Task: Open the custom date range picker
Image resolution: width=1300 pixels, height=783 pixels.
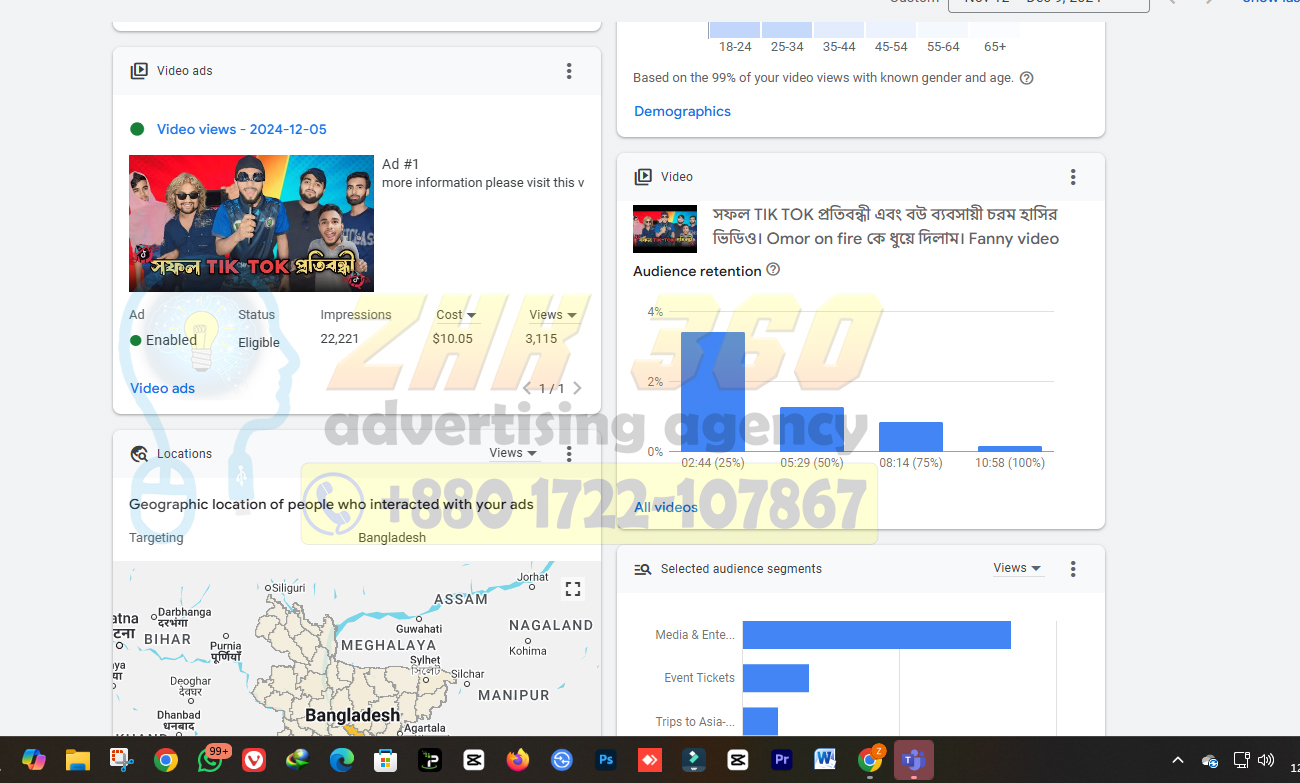Action: [1049, 5]
